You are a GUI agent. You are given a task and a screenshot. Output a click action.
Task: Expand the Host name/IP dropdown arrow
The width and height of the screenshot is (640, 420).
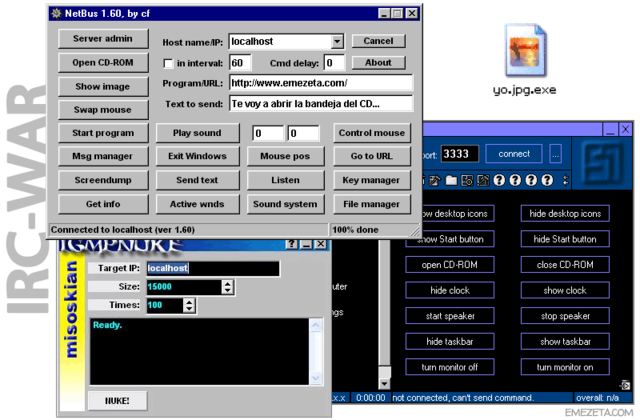(x=337, y=41)
